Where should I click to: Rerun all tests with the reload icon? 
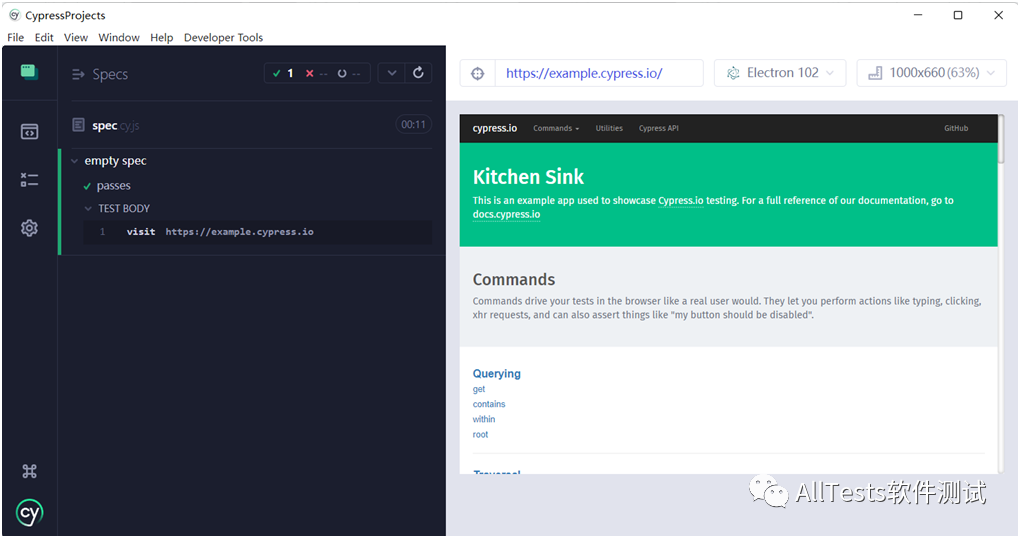418,73
